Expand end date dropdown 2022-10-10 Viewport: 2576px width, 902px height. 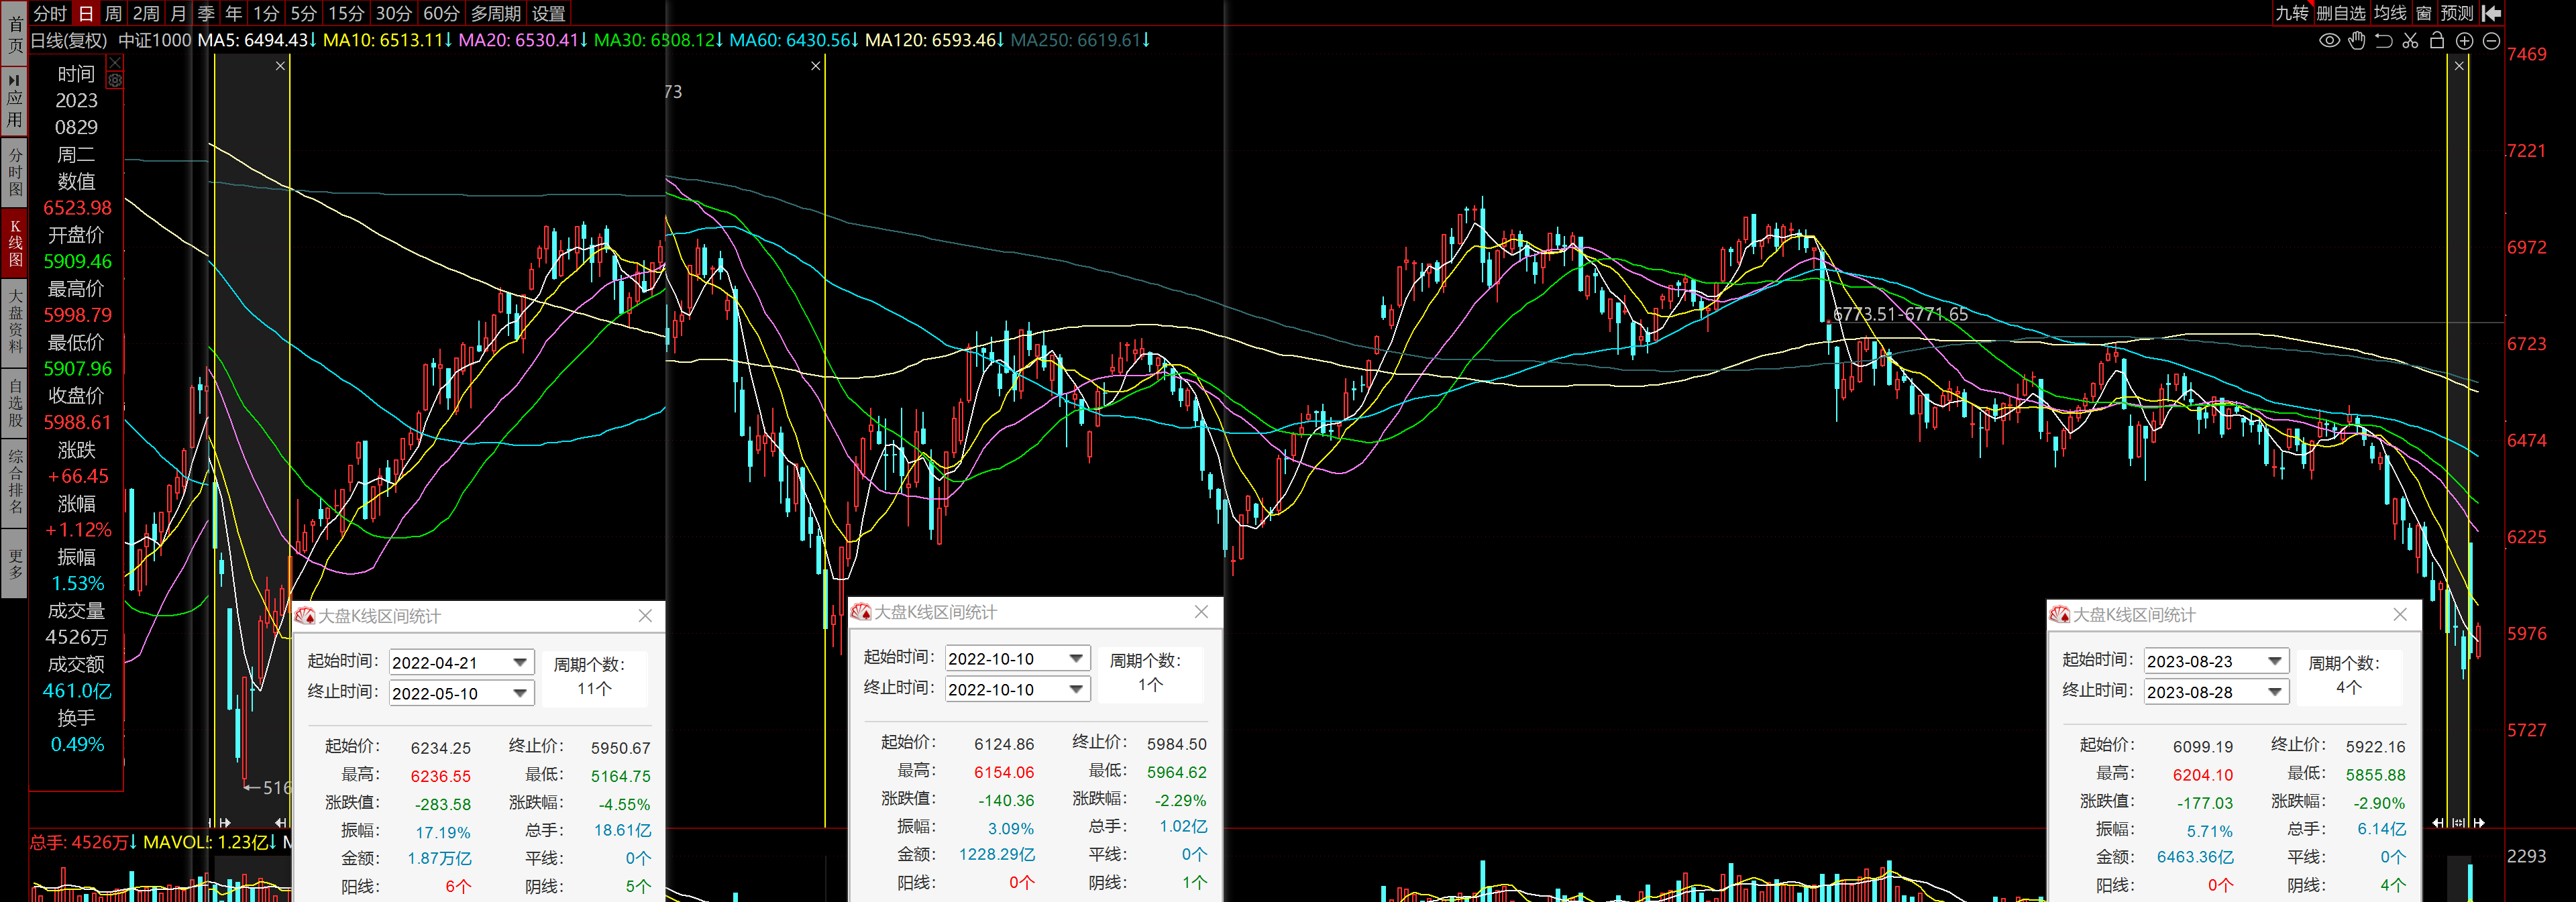point(1076,689)
